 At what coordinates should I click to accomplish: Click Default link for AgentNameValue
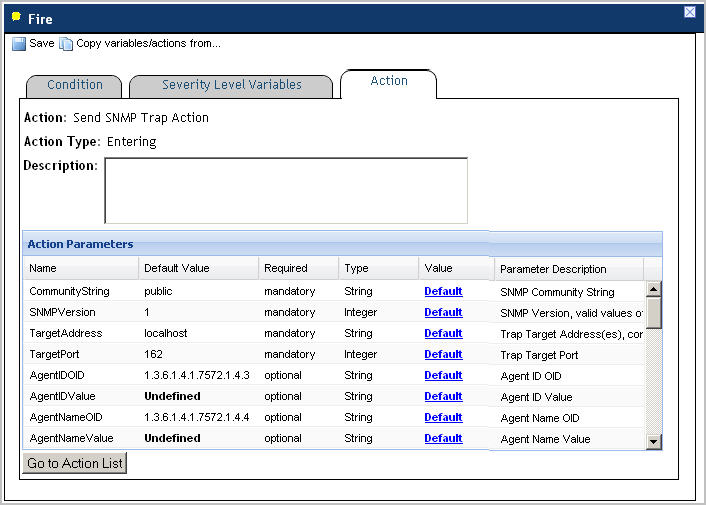pos(443,438)
